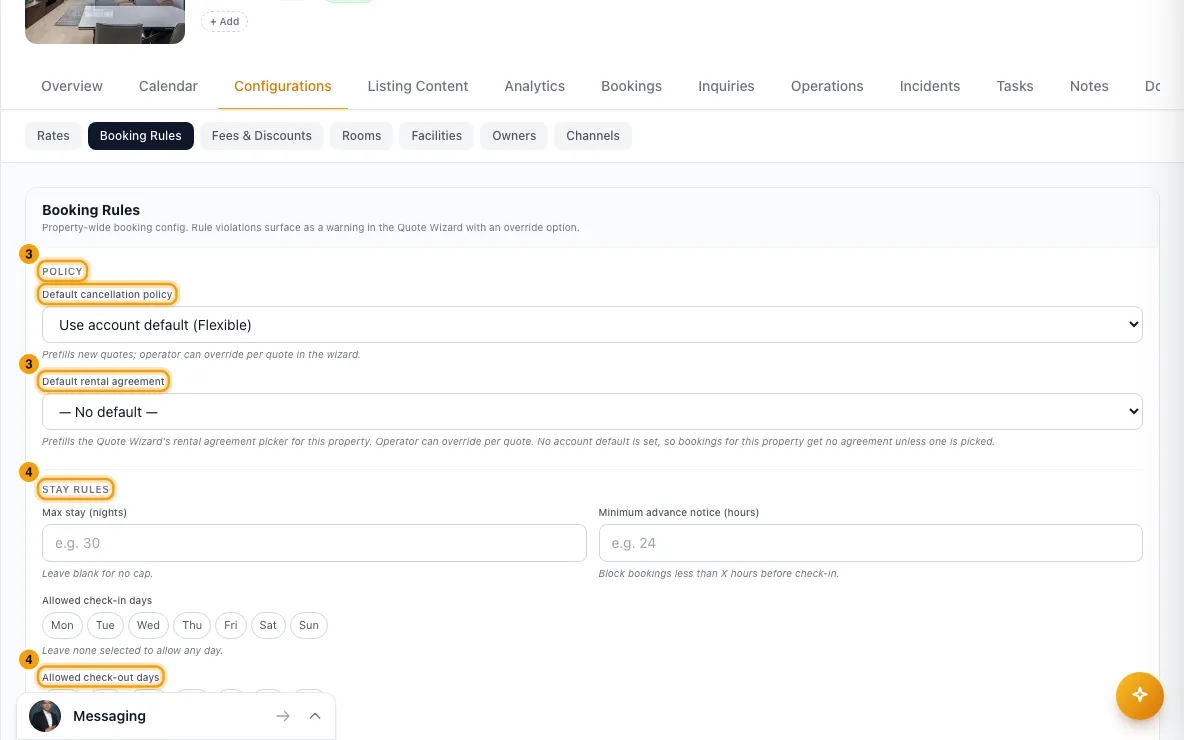
Task: Go to the Operations tab
Action: pos(827,86)
